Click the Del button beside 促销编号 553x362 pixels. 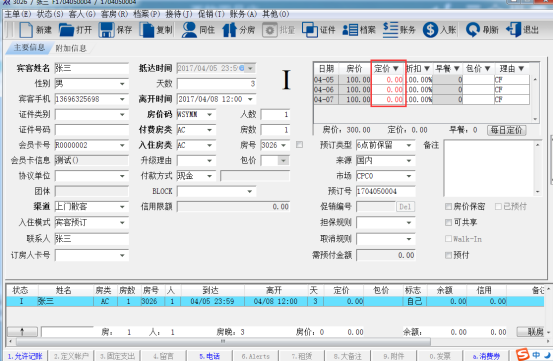pos(405,207)
